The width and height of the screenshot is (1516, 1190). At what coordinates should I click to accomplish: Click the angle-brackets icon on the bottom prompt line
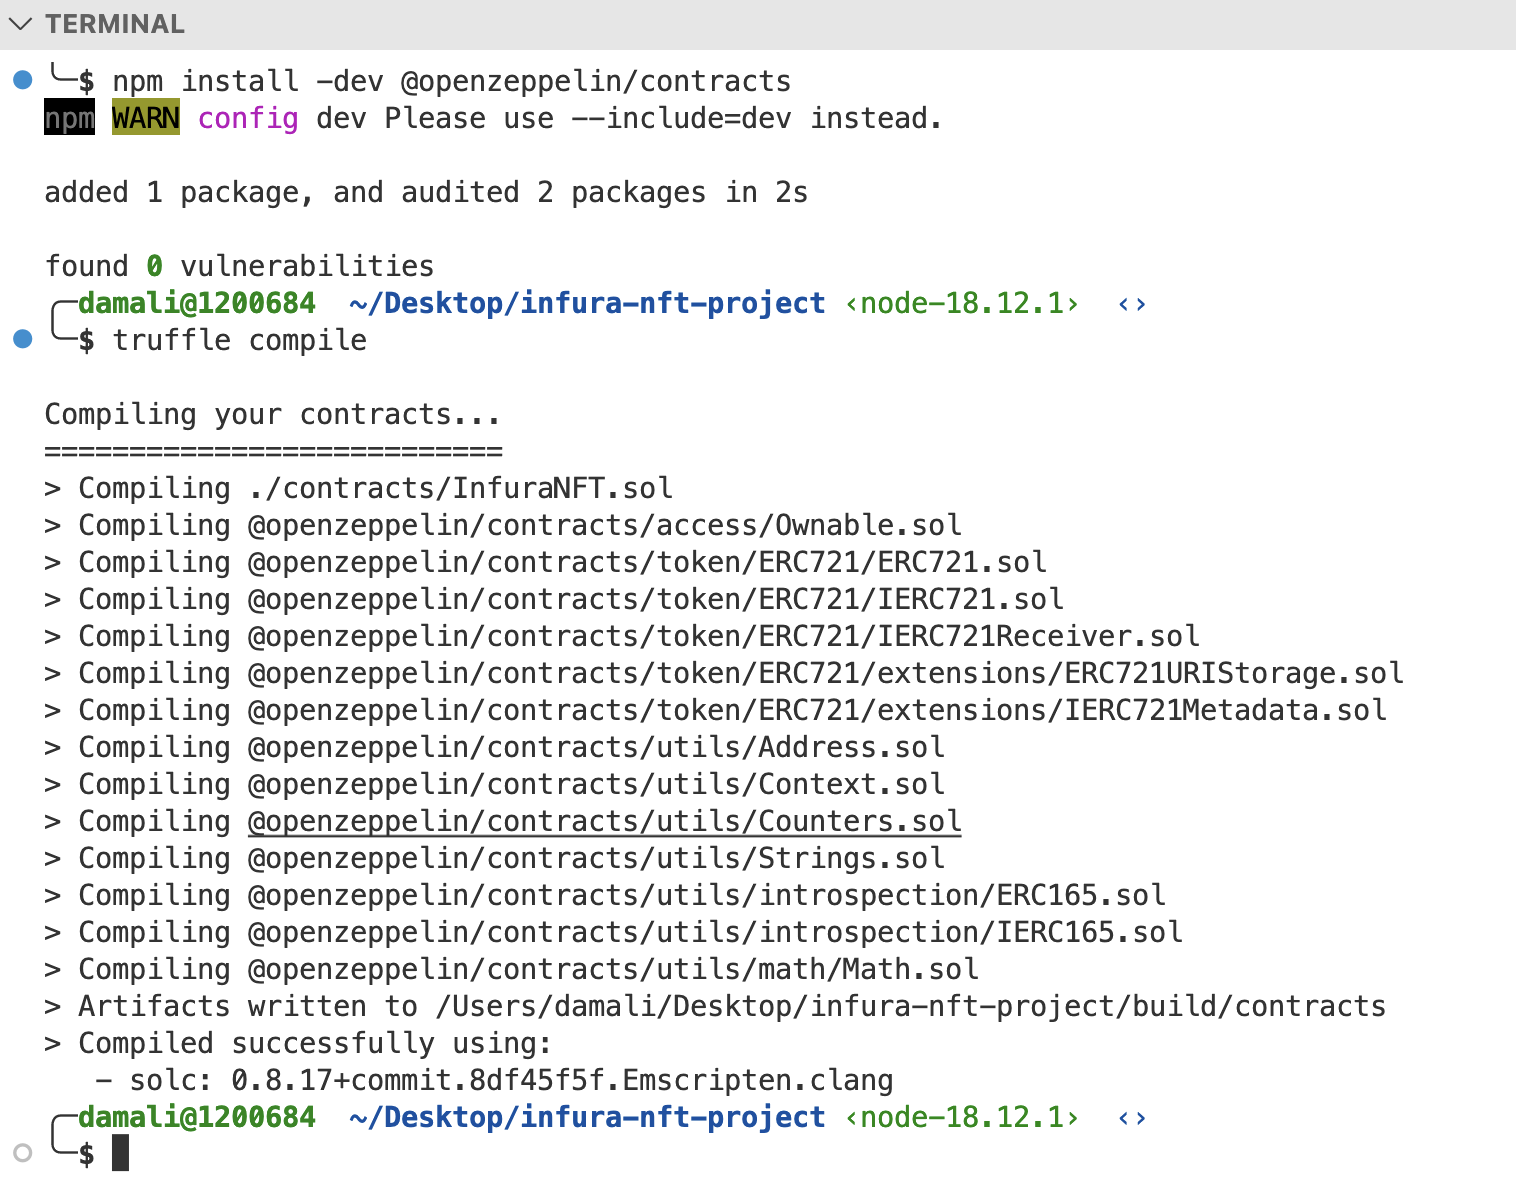pyautogui.click(x=1133, y=1117)
